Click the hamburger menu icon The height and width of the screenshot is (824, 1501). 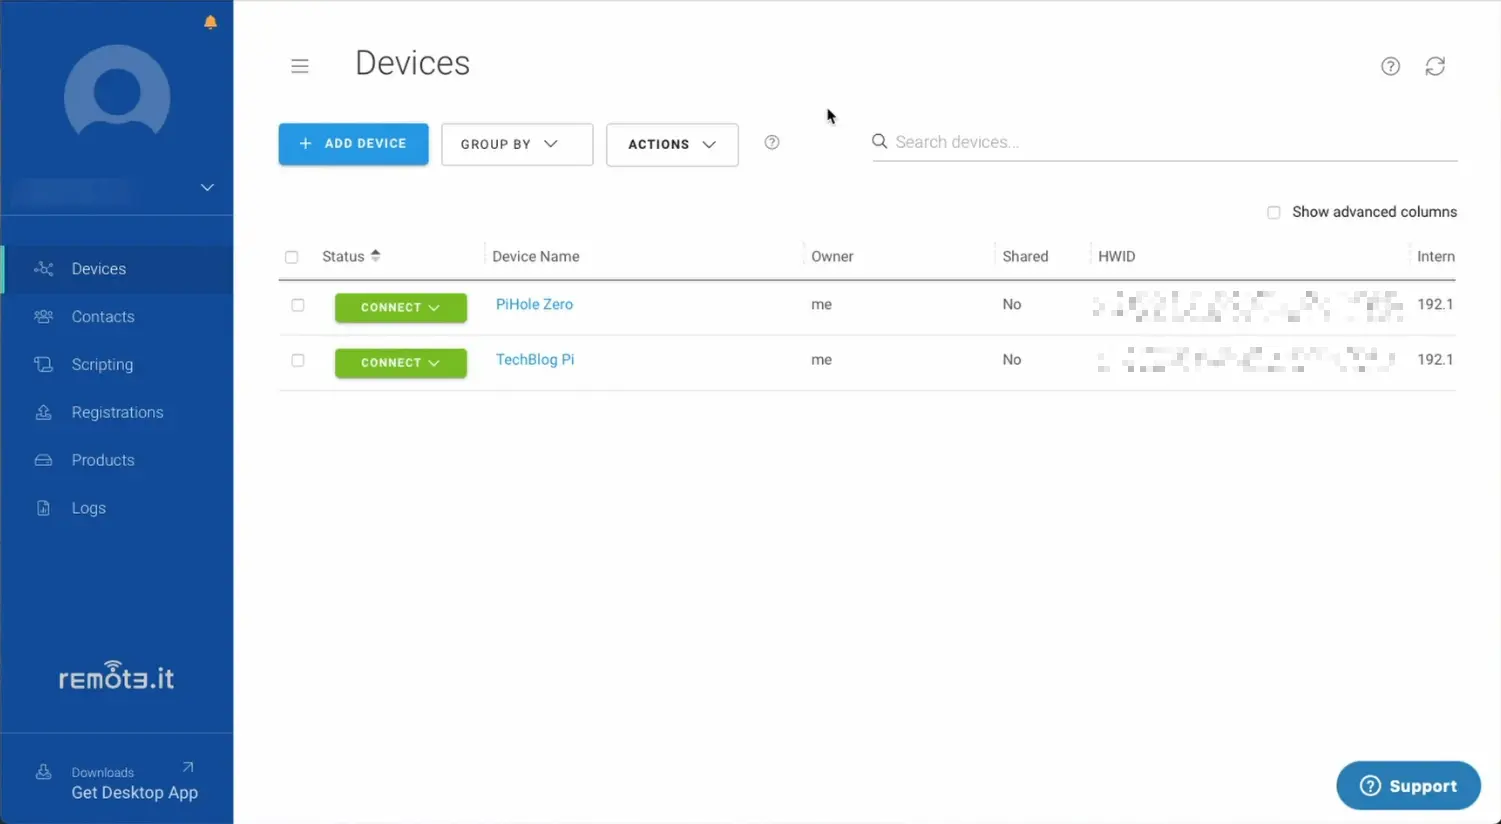[x=300, y=66]
